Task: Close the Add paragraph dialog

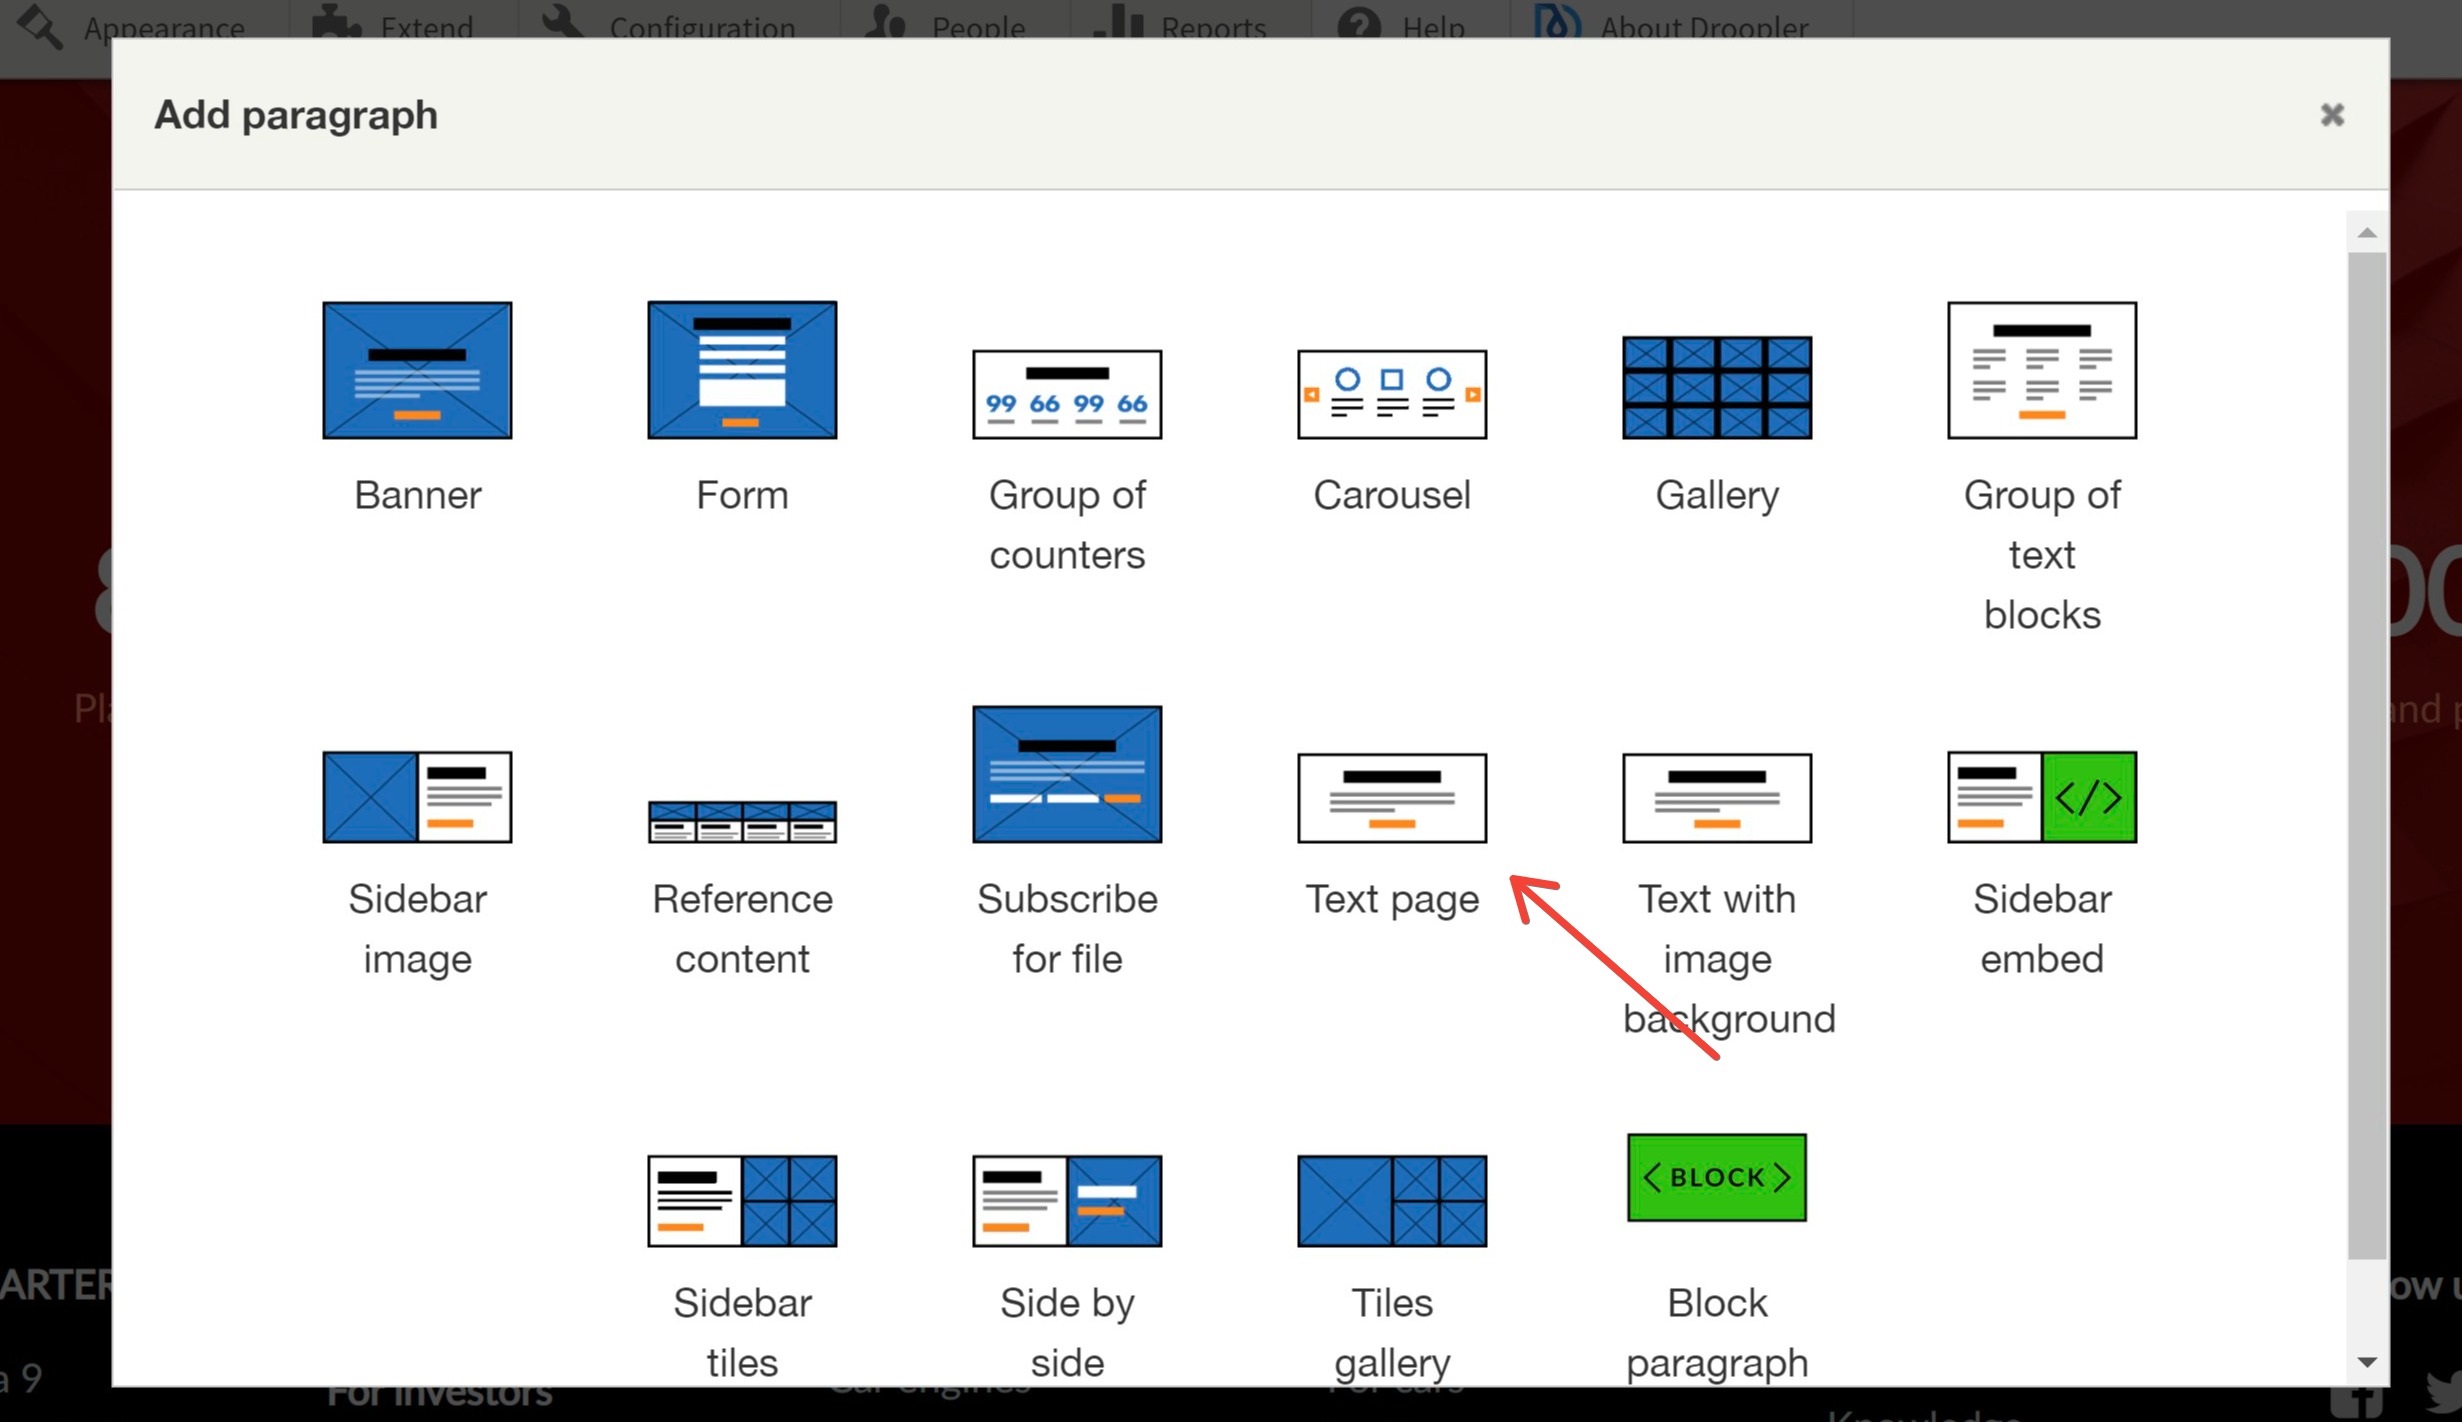Action: pos(2332,115)
